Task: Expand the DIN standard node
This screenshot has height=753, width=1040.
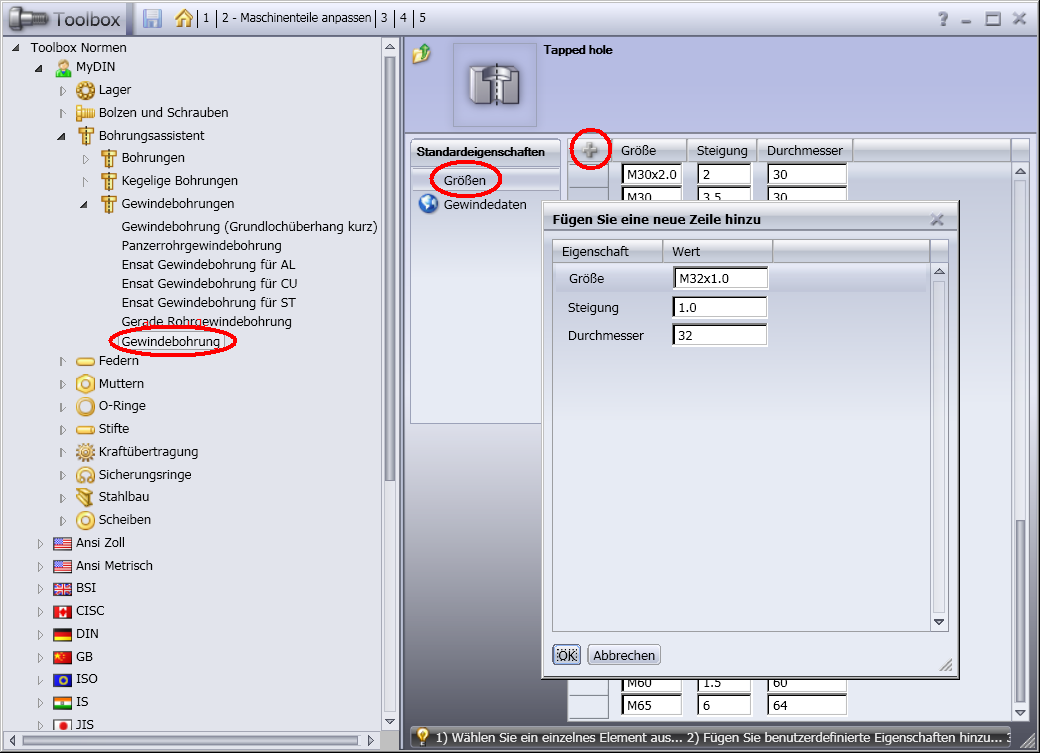Action: [x=40, y=635]
